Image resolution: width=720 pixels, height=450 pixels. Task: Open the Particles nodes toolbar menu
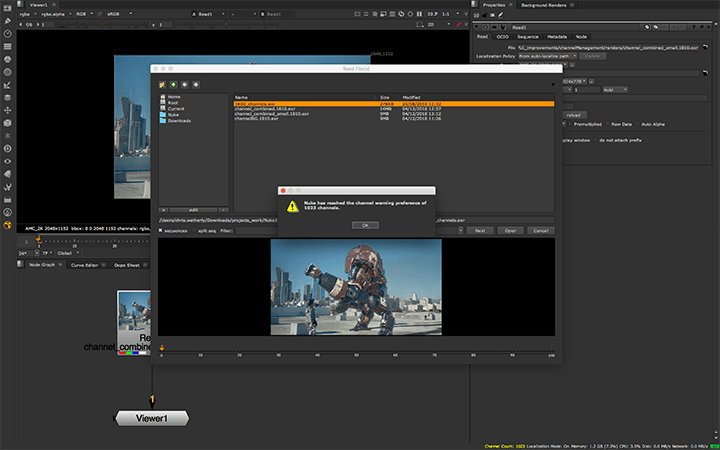[7, 136]
